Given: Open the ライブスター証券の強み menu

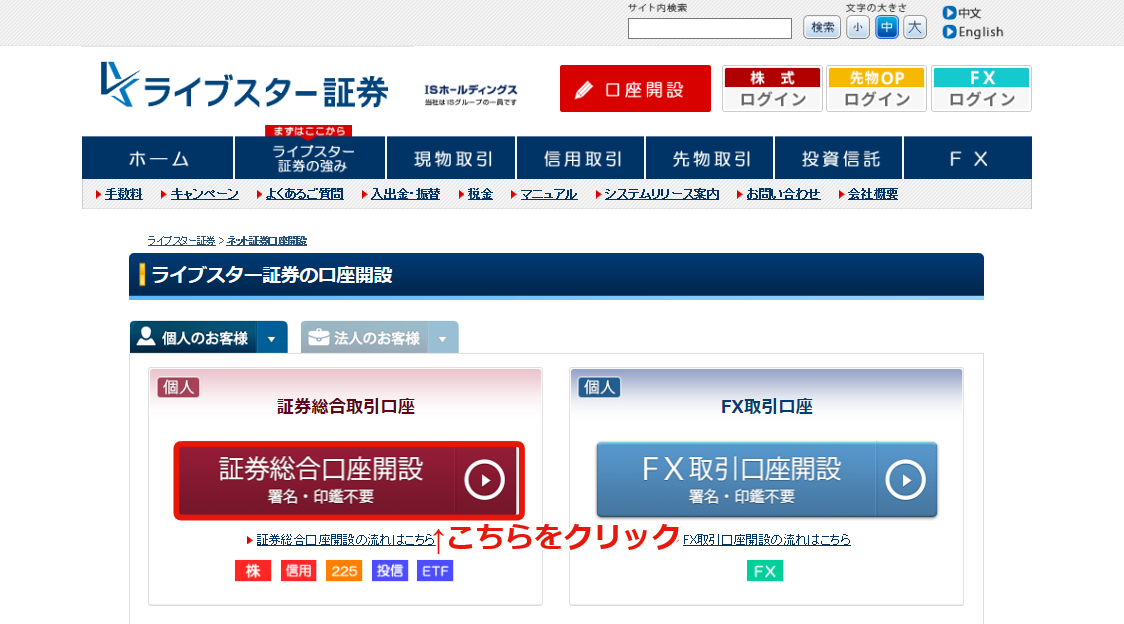Looking at the screenshot, I should click(310, 158).
